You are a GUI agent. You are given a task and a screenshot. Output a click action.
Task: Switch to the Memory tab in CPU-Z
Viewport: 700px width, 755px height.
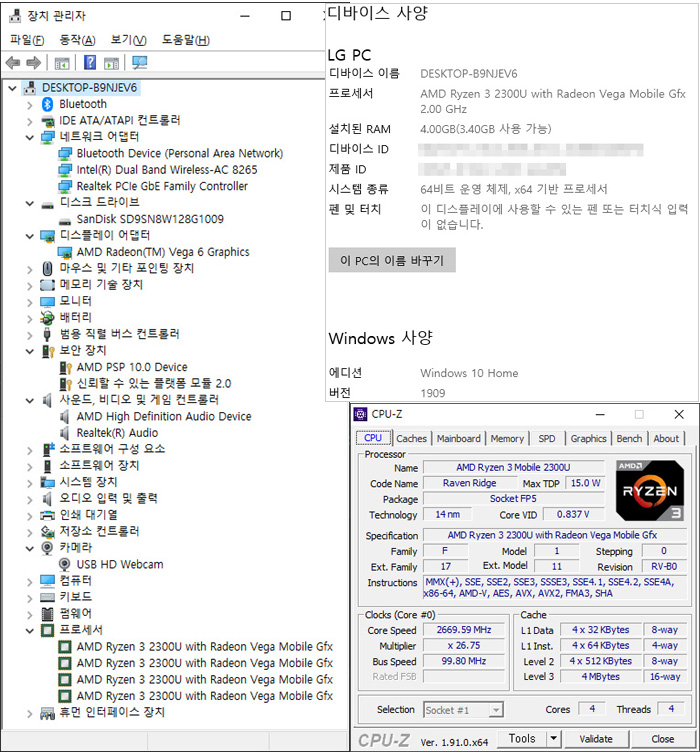(507, 439)
